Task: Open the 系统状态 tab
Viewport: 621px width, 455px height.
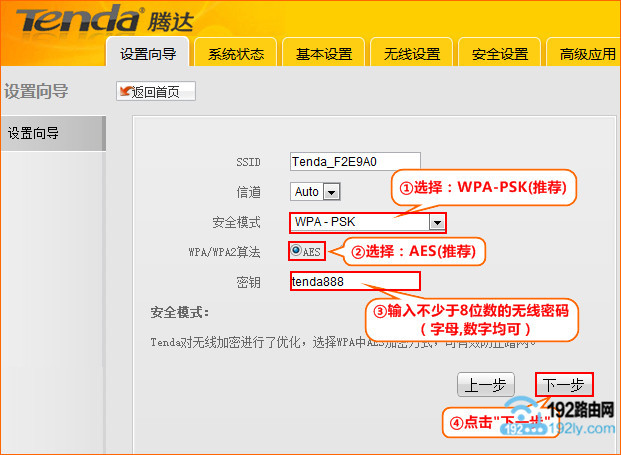Action: point(235,54)
